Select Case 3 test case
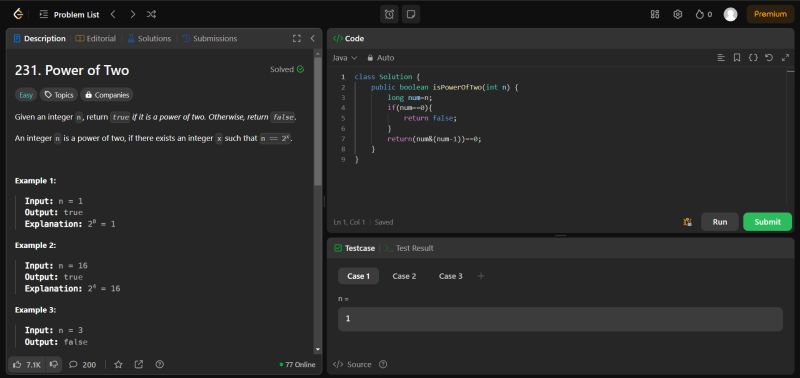Image resolution: width=800 pixels, height=378 pixels. 451,276
